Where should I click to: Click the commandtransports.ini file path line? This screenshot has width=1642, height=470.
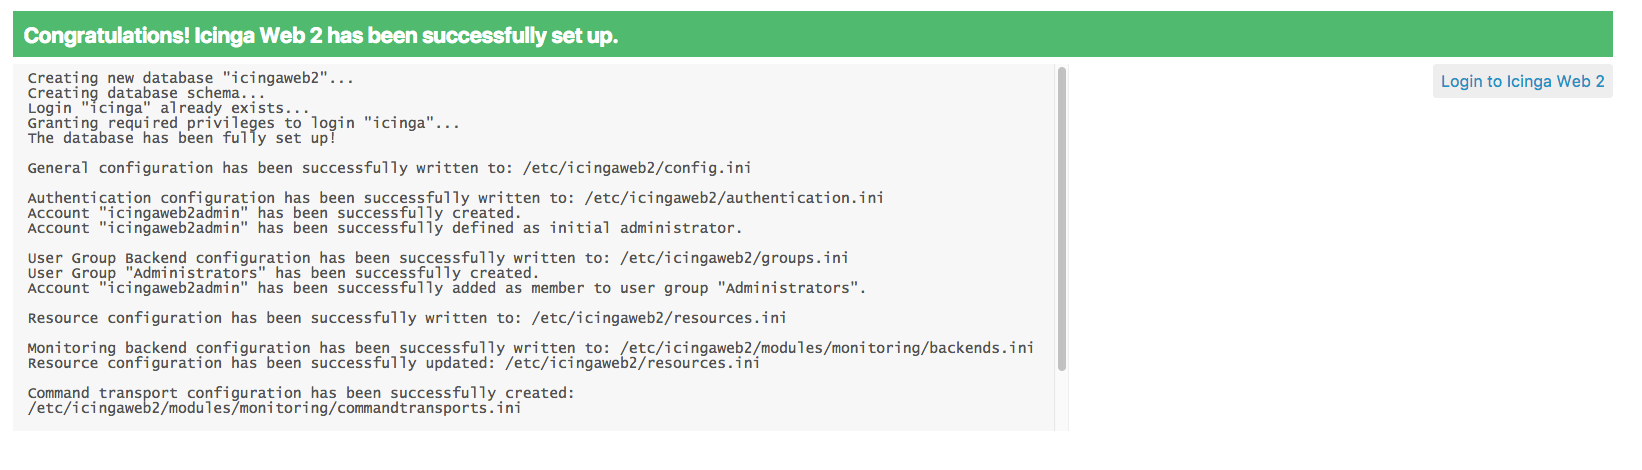pos(274,408)
